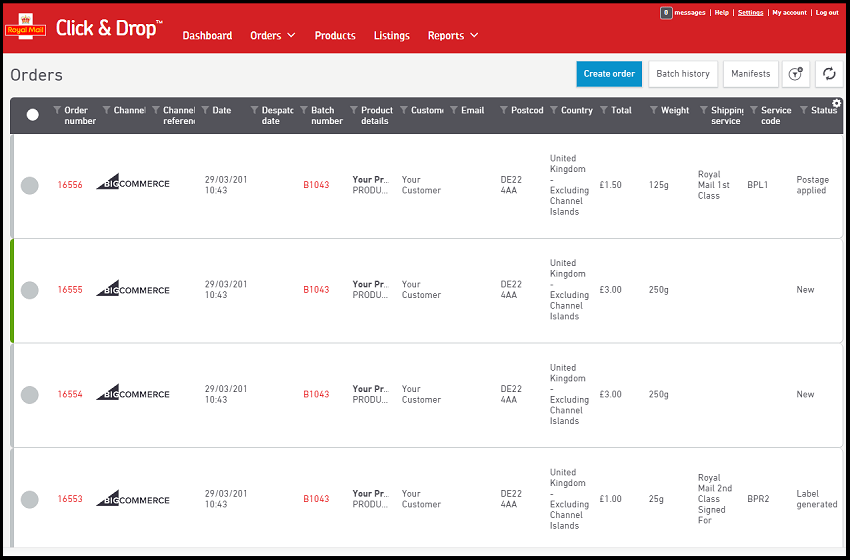The width and height of the screenshot is (850, 560).
Task: Click the BigCommerce logo in order 16553 row
Action: [133, 498]
